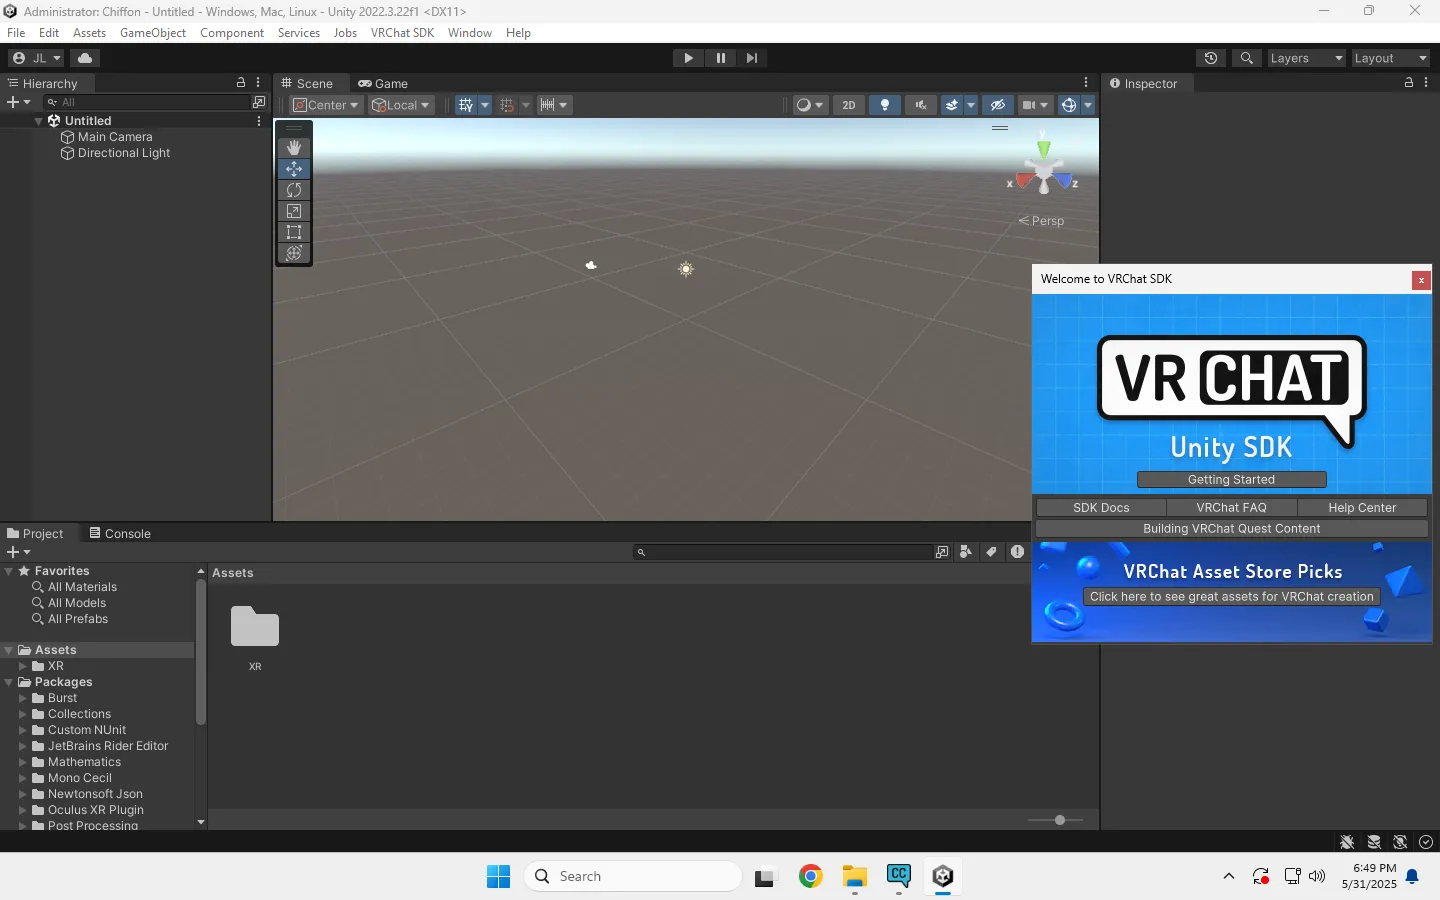Select the Scale tool

pos(294,211)
